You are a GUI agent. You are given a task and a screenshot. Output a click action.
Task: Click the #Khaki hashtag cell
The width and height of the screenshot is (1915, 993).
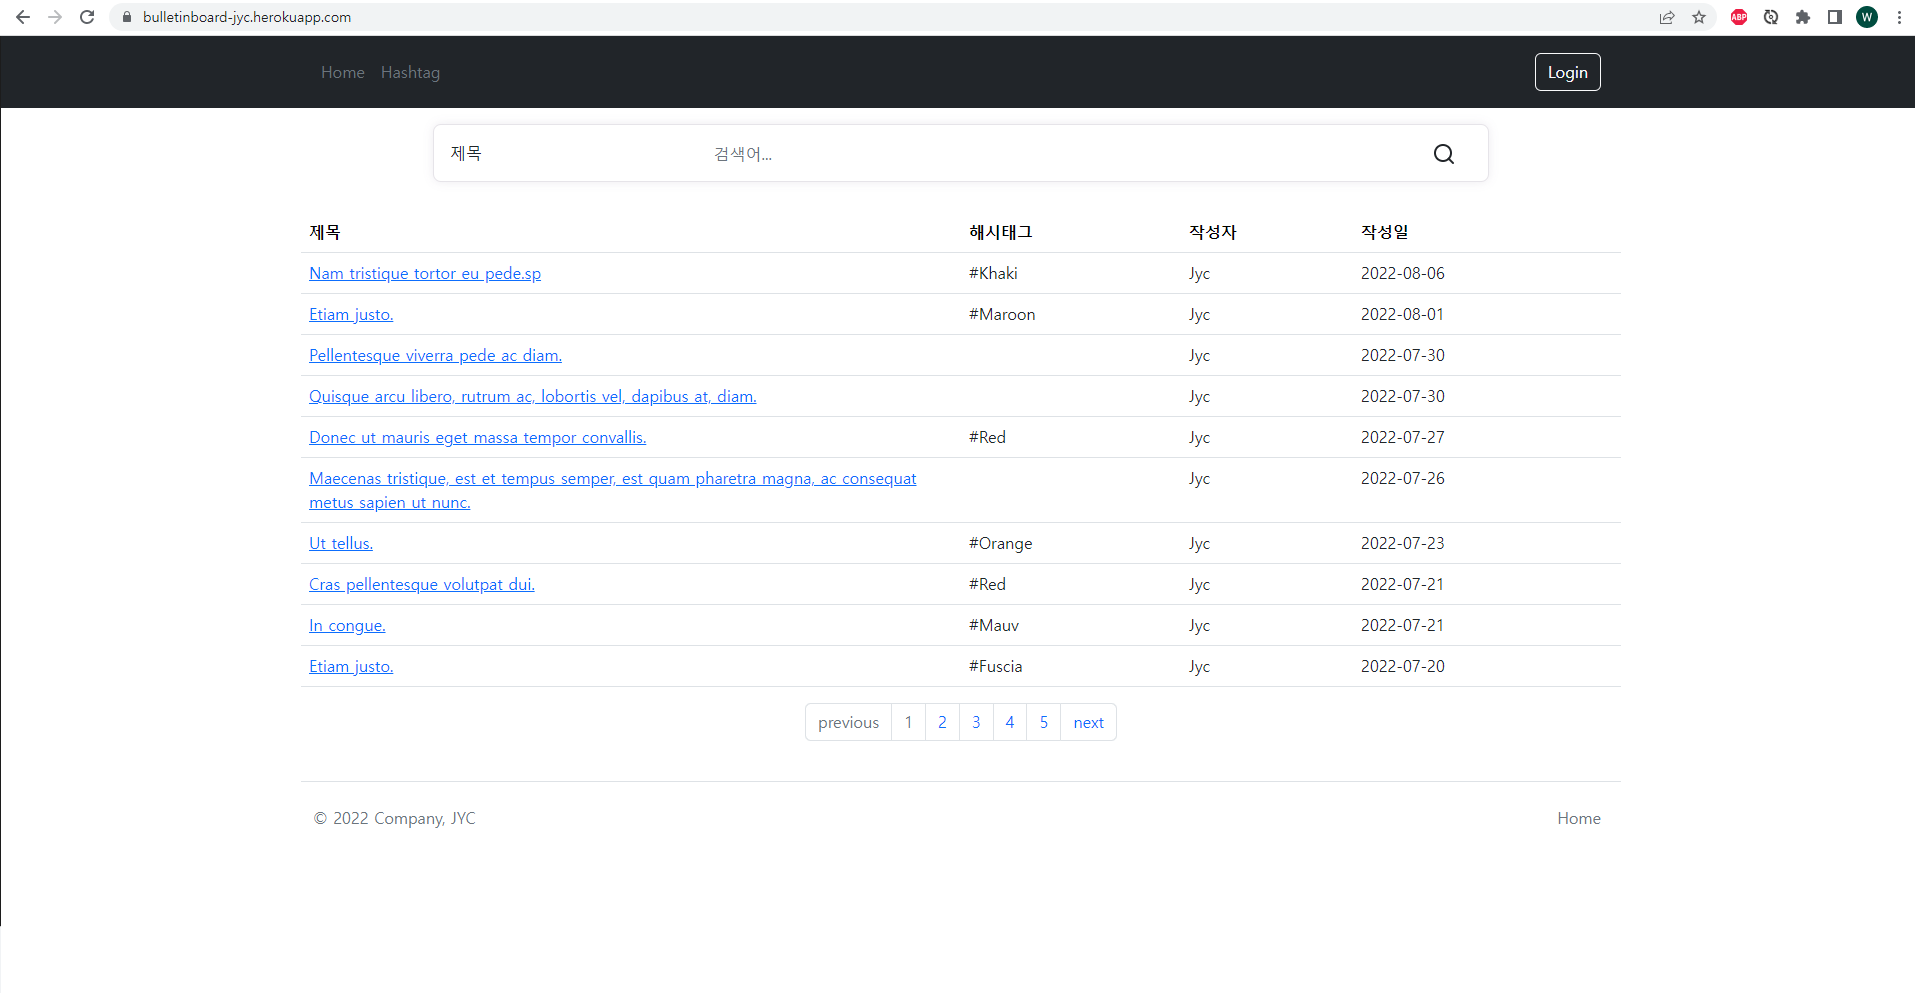[993, 273]
